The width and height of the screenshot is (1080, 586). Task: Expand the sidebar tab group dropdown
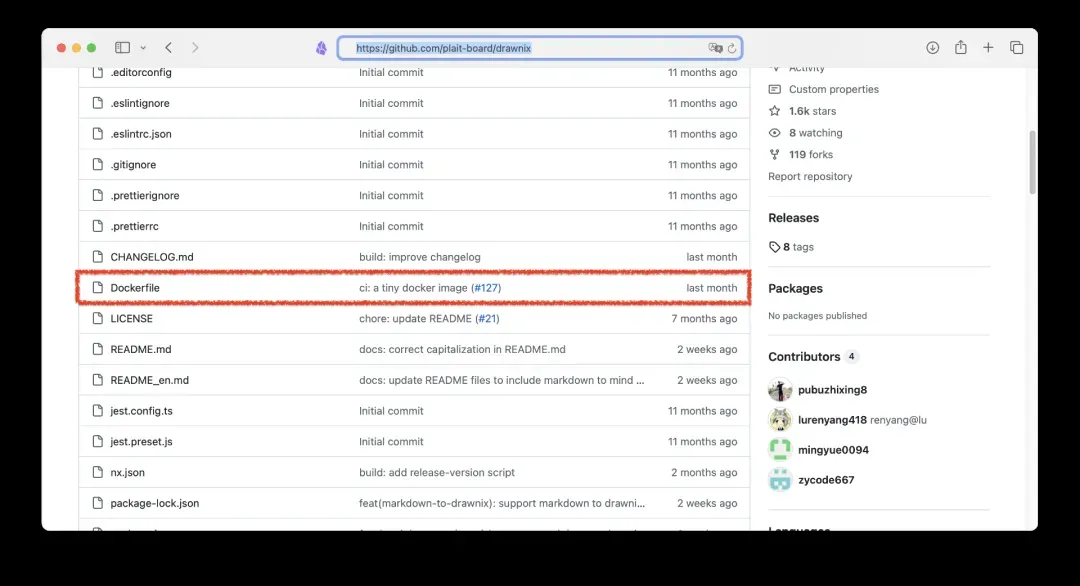tap(143, 48)
